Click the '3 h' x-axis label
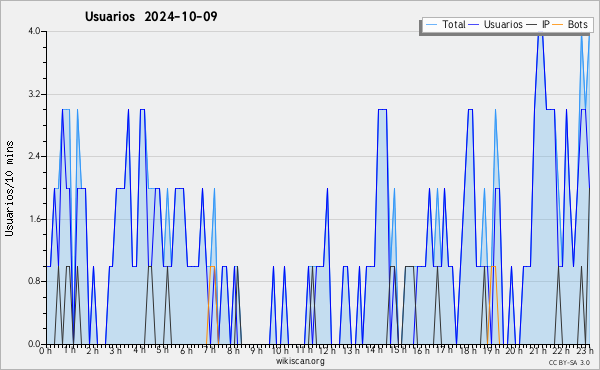The image size is (600, 370). 115,351
